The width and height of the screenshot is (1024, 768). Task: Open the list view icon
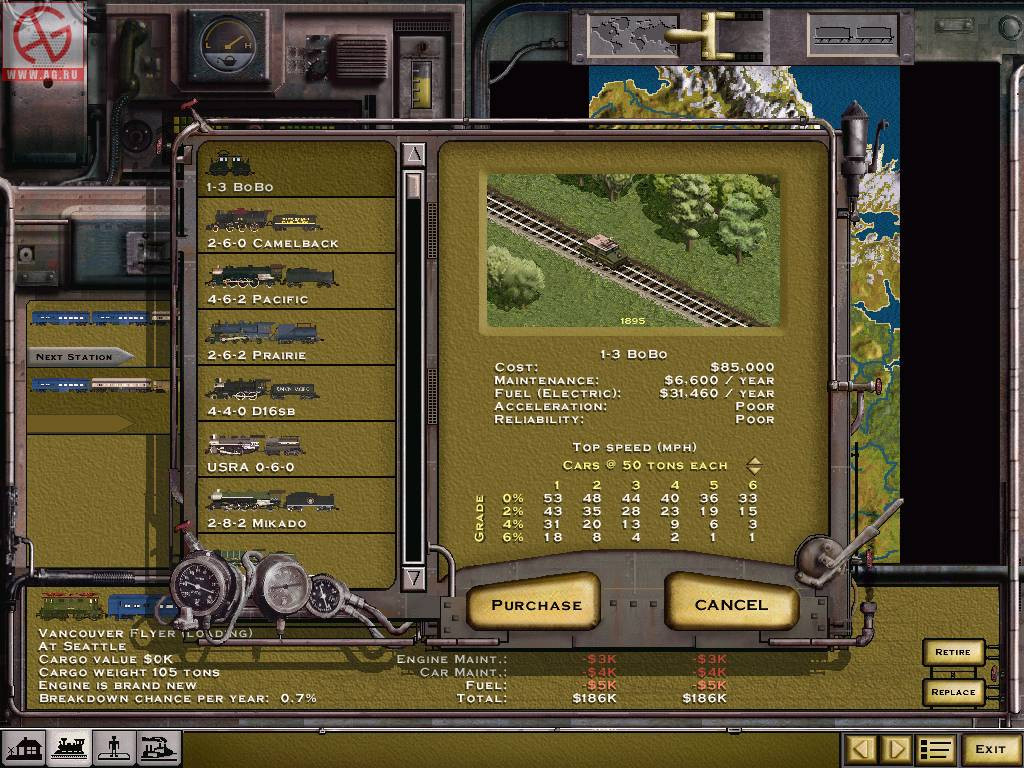(936, 749)
